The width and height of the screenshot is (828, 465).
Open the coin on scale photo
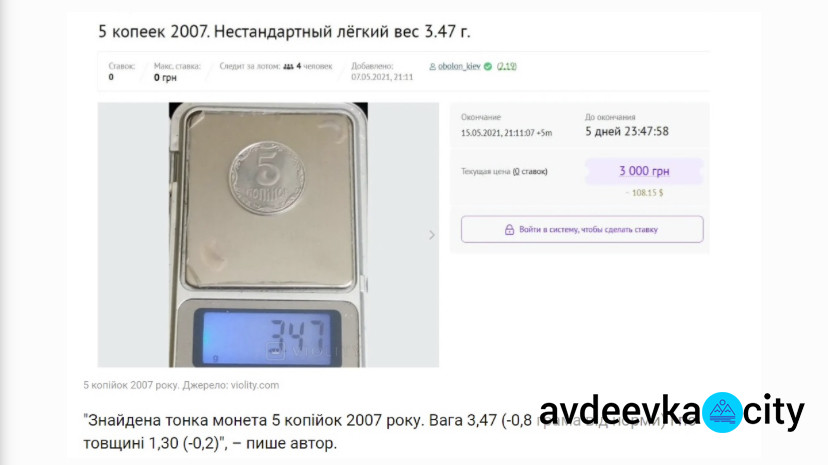[268, 235]
